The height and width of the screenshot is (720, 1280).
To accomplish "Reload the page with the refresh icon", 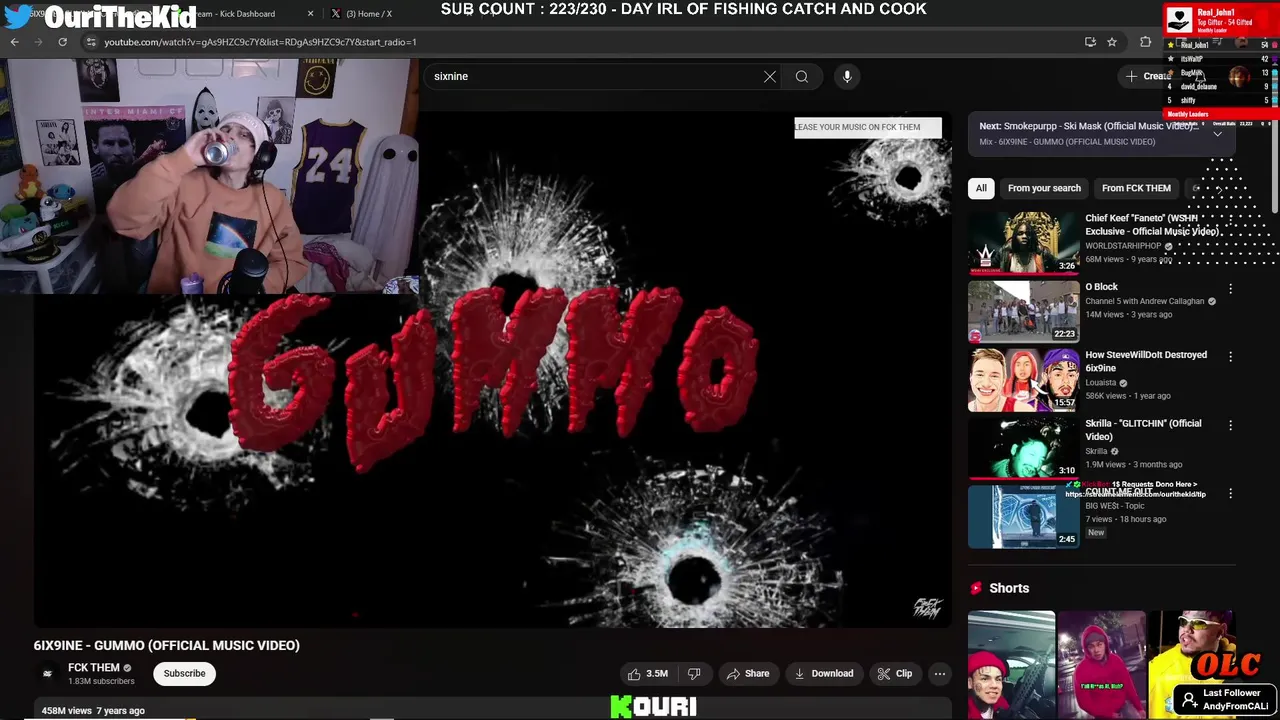I will [x=62, y=42].
